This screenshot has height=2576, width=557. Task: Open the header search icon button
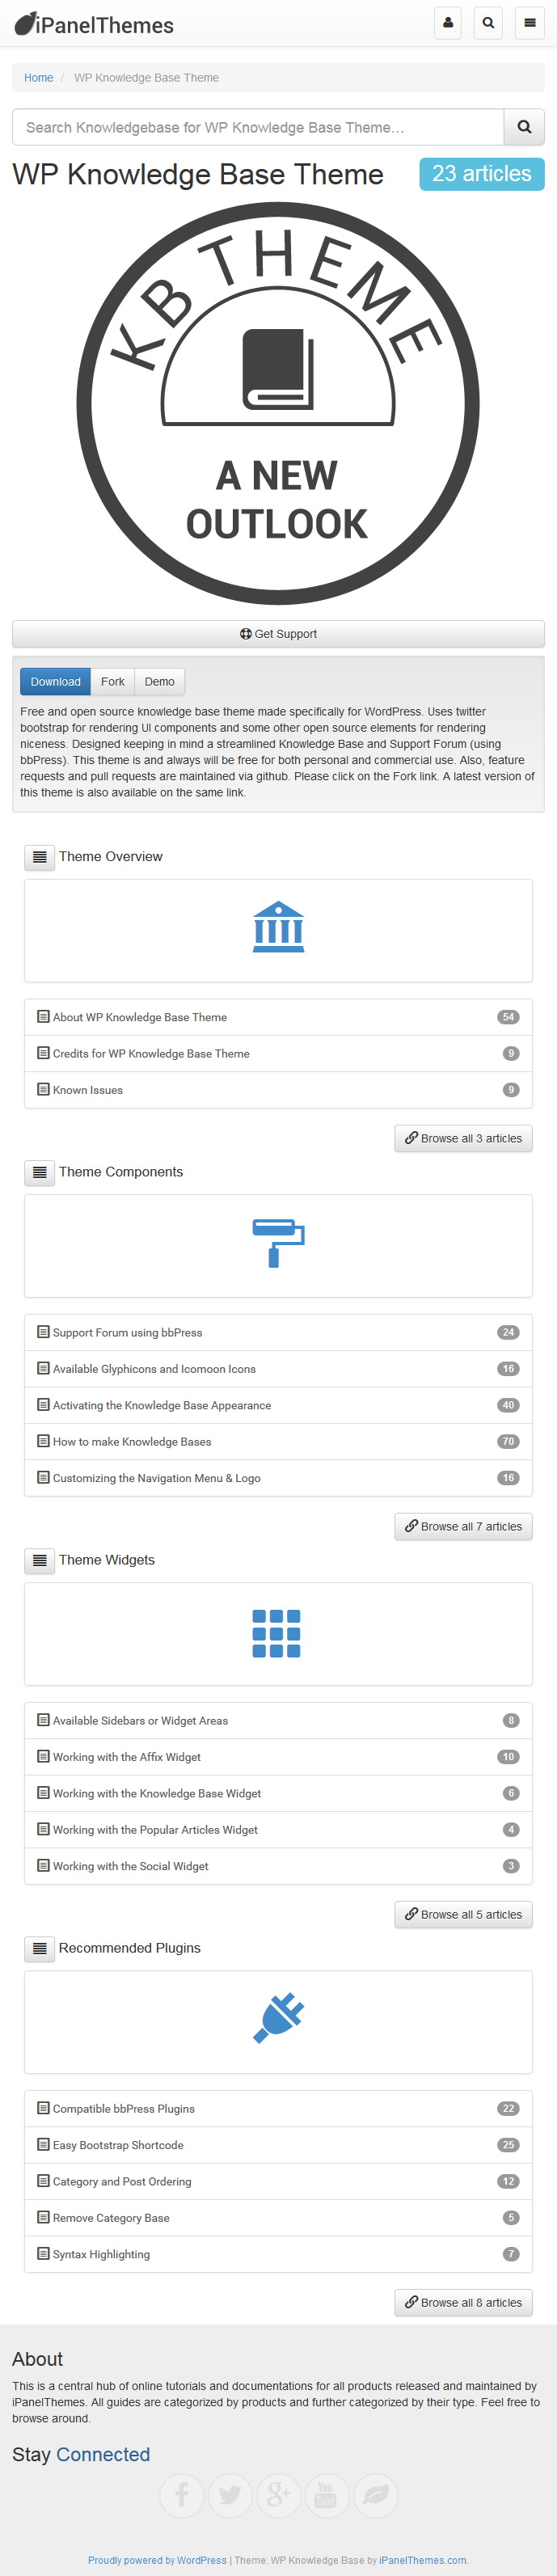(488, 23)
